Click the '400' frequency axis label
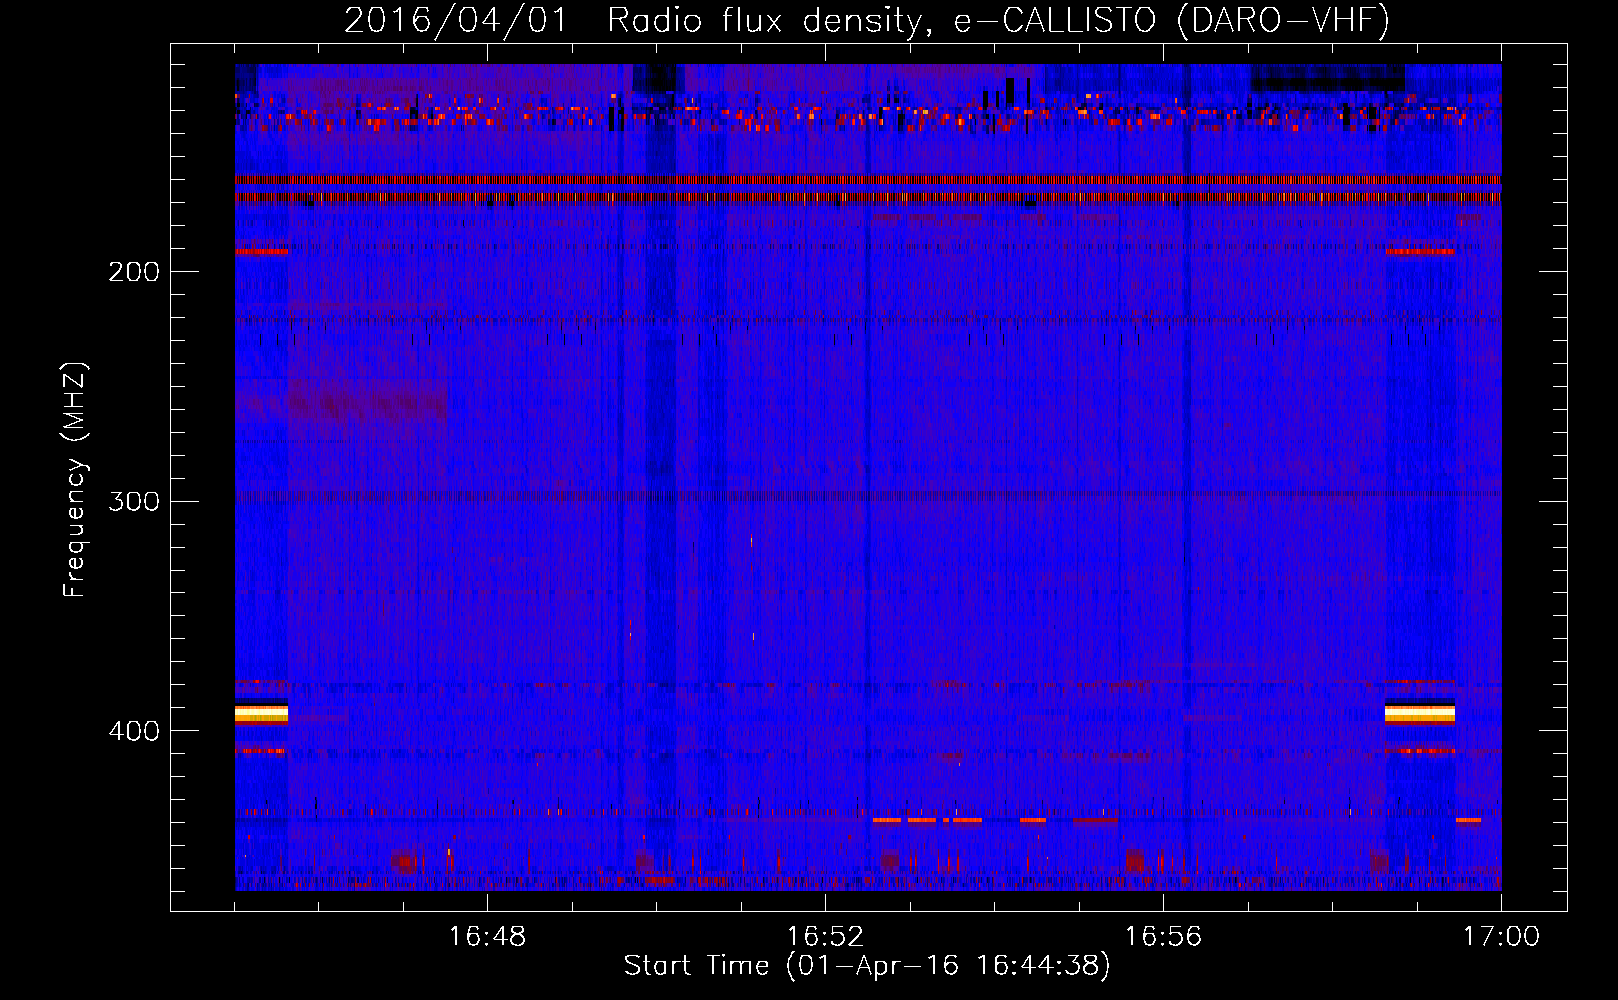Image resolution: width=1618 pixels, height=1000 pixels. 134,731
